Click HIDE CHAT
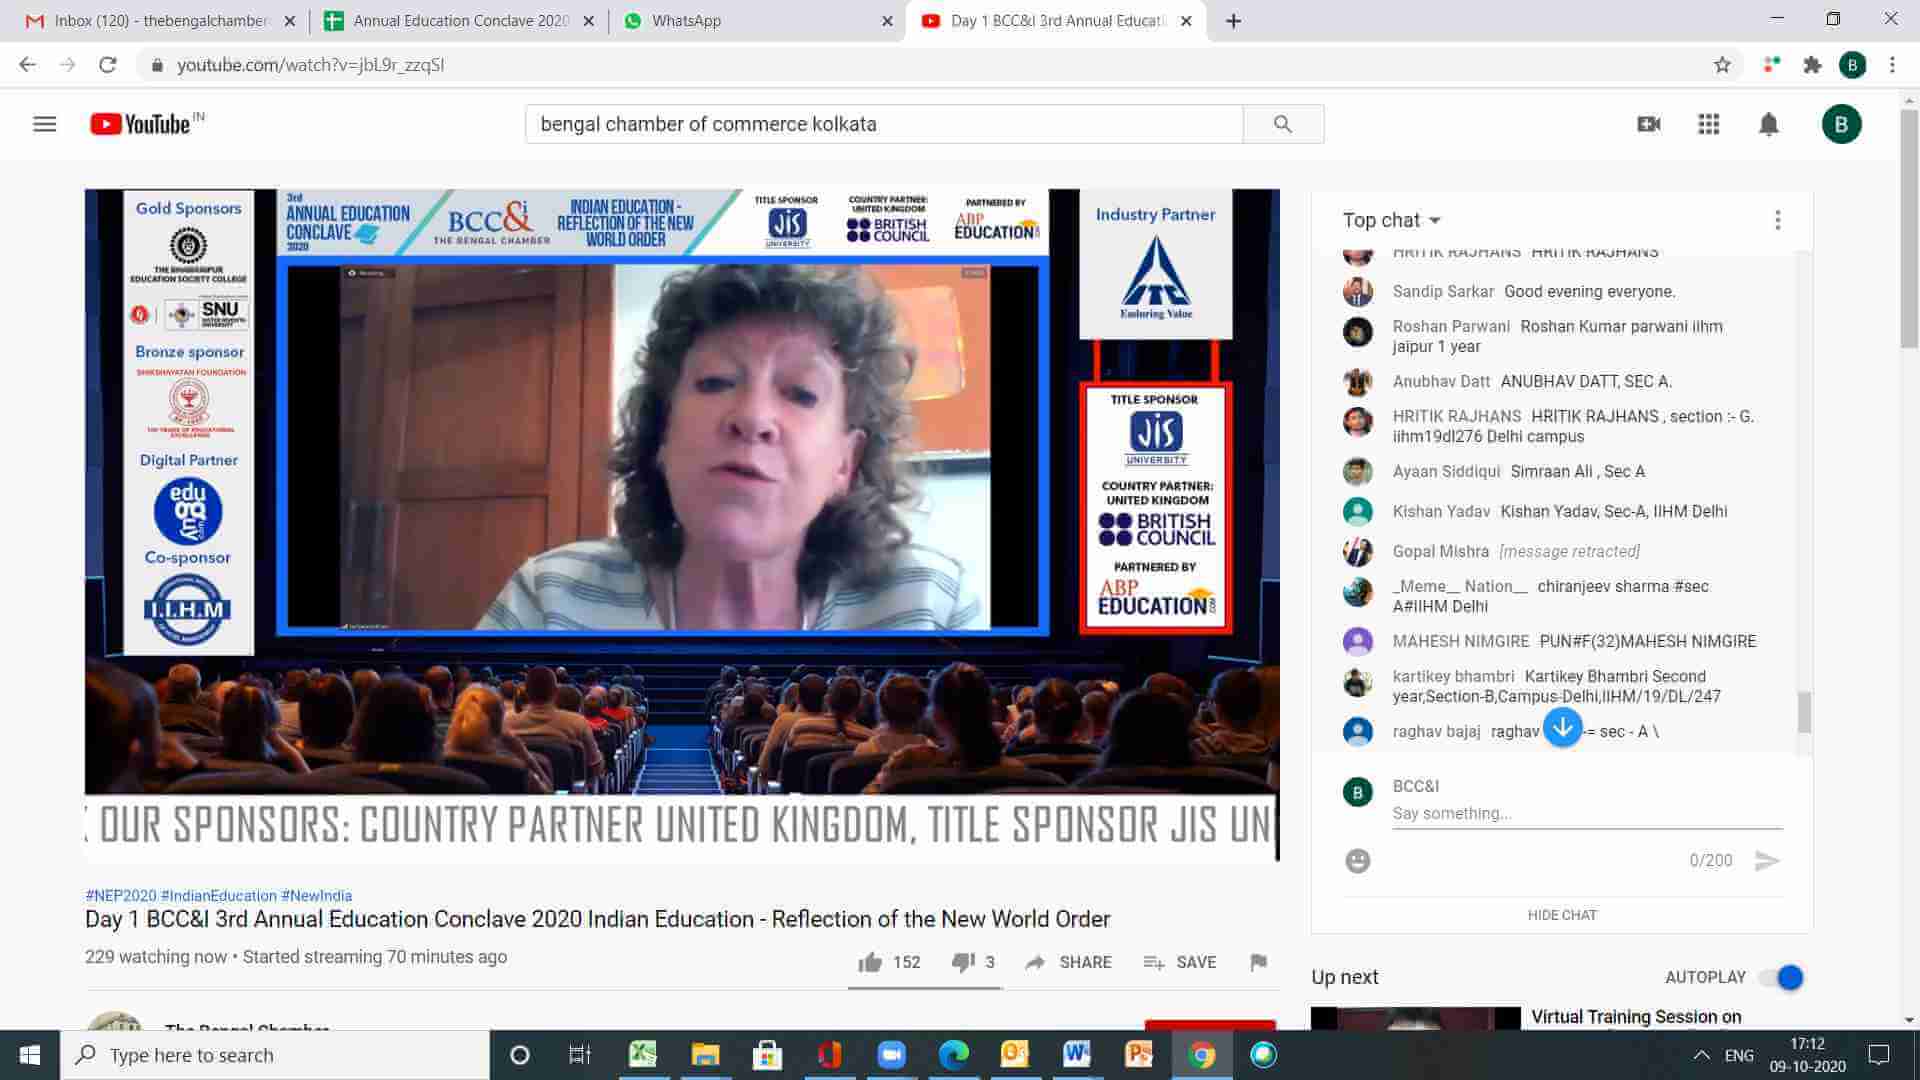The width and height of the screenshot is (1920, 1080). click(x=1562, y=915)
